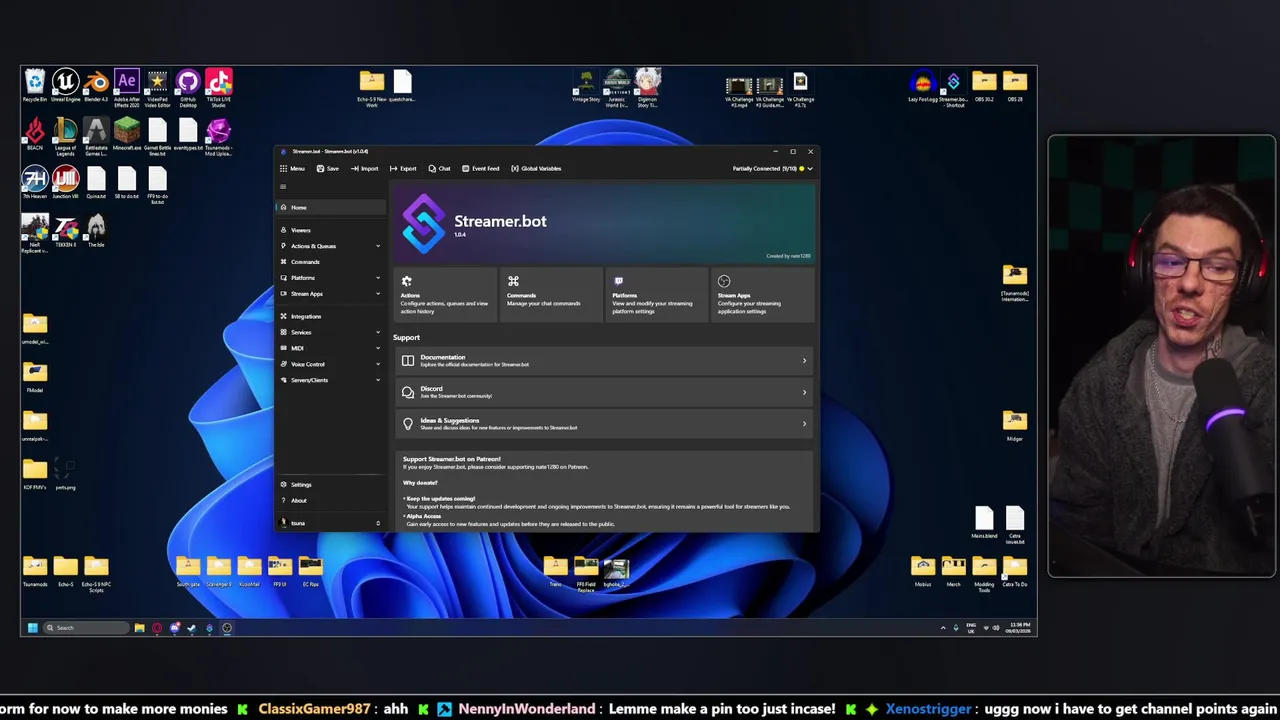Select the Modding Tools folder on desktop
Screen dimensions: 1280x720
pyautogui.click(x=984, y=574)
